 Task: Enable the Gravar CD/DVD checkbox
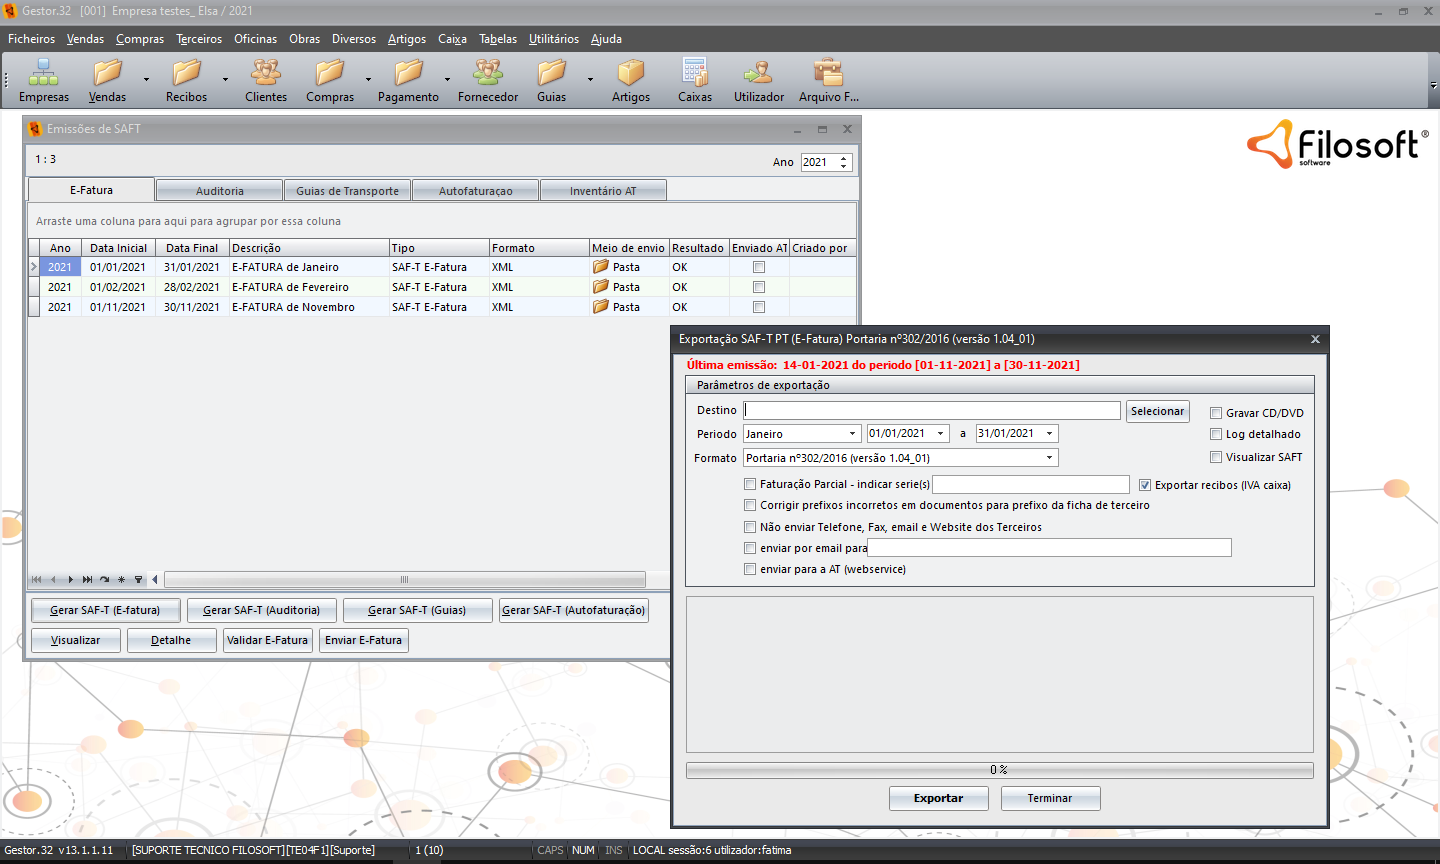pos(1216,413)
